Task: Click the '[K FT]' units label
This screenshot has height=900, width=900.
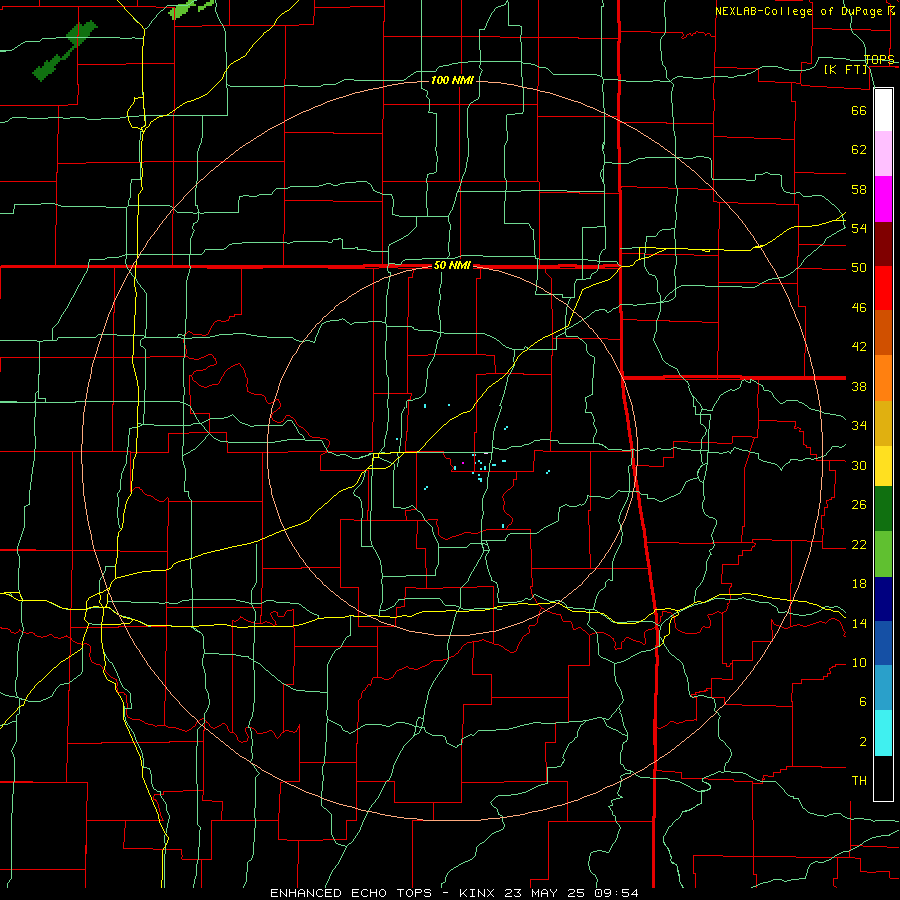Action: pos(845,69)
